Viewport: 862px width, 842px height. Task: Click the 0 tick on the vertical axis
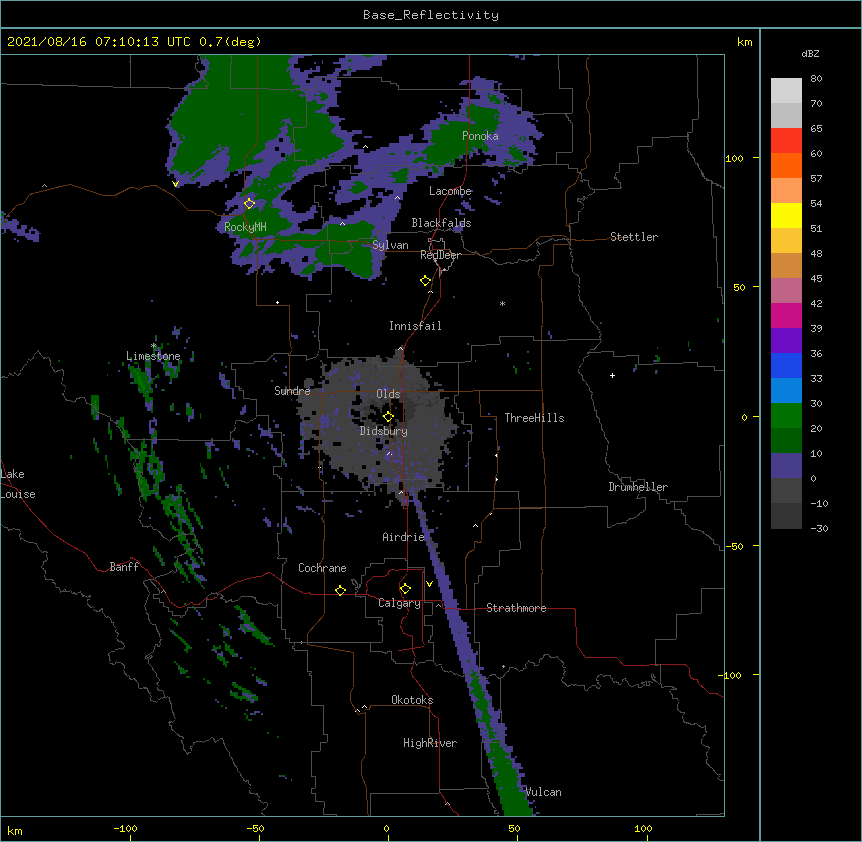pos(744,417)
